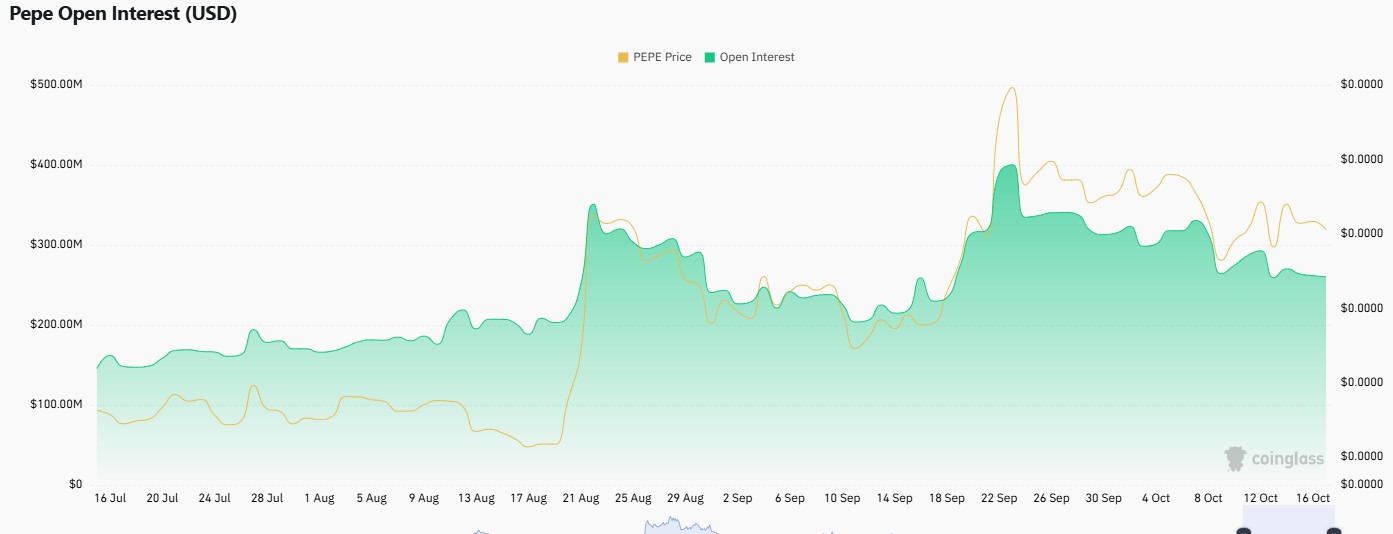The width and height of the screenshot is (1393, 534).
Task: Click the 24 Jul date label
Action: coord(214,498)
